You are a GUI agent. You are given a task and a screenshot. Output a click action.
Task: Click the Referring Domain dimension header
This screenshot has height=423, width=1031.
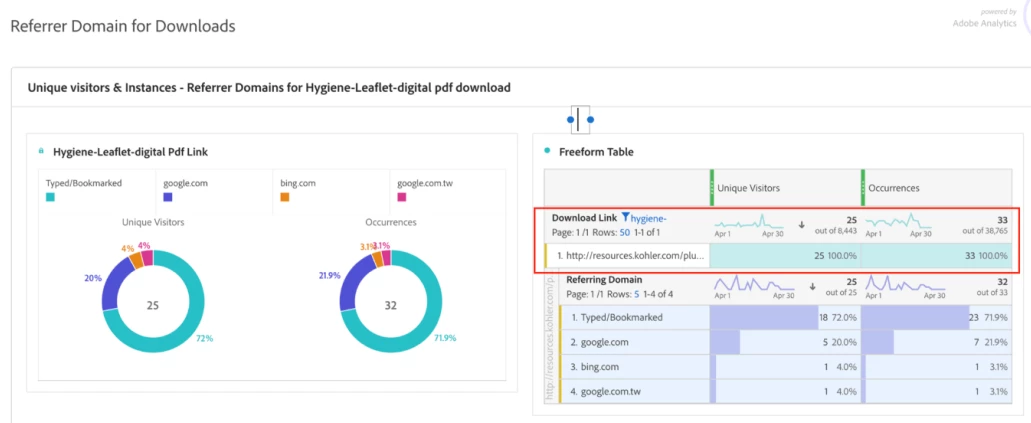[603, 280]
